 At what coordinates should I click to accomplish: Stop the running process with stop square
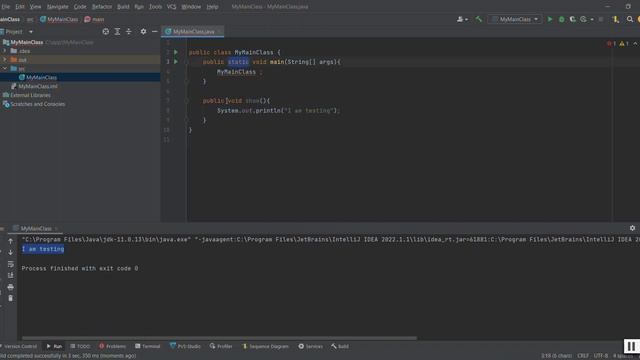(x=601, y=19)
